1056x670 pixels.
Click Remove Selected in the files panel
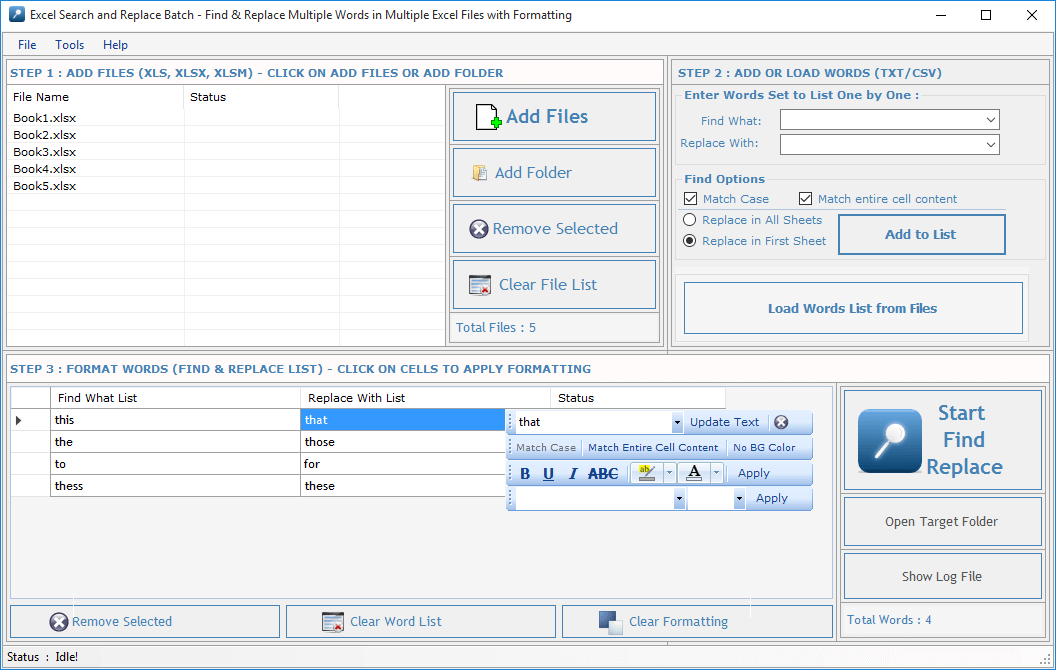(x=554, y=229)
